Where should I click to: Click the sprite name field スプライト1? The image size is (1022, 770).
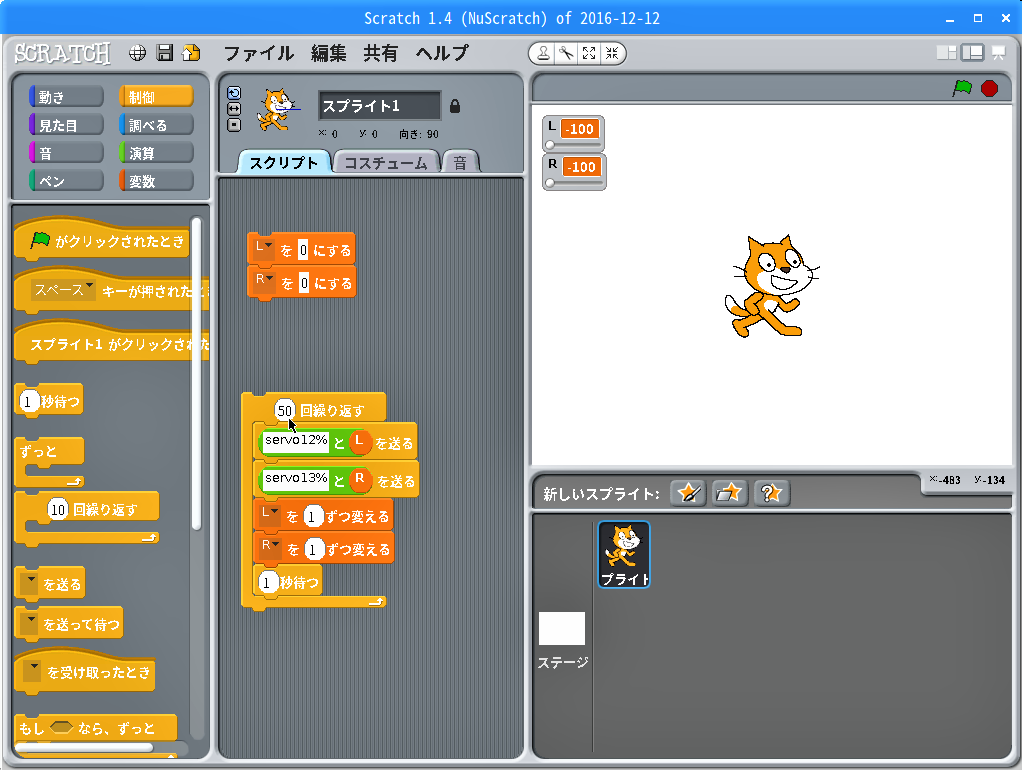click(379, 106)
